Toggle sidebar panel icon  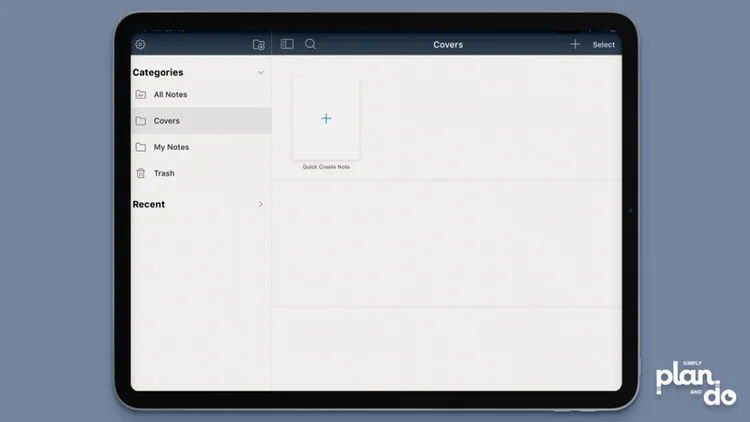287,44
